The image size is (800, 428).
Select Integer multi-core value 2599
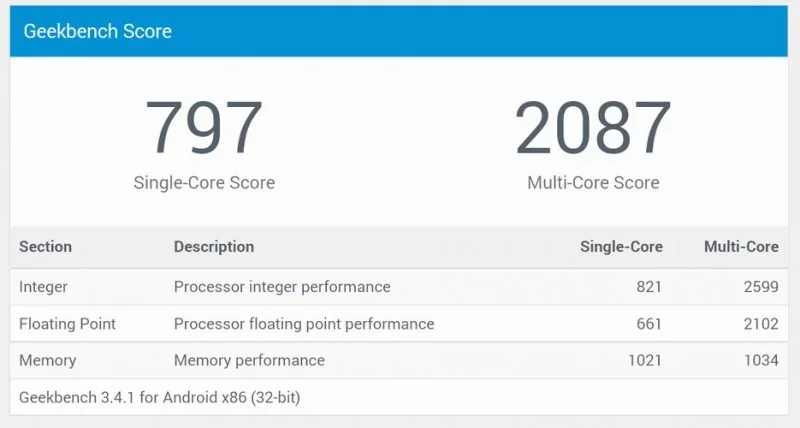tap(761, 287)
